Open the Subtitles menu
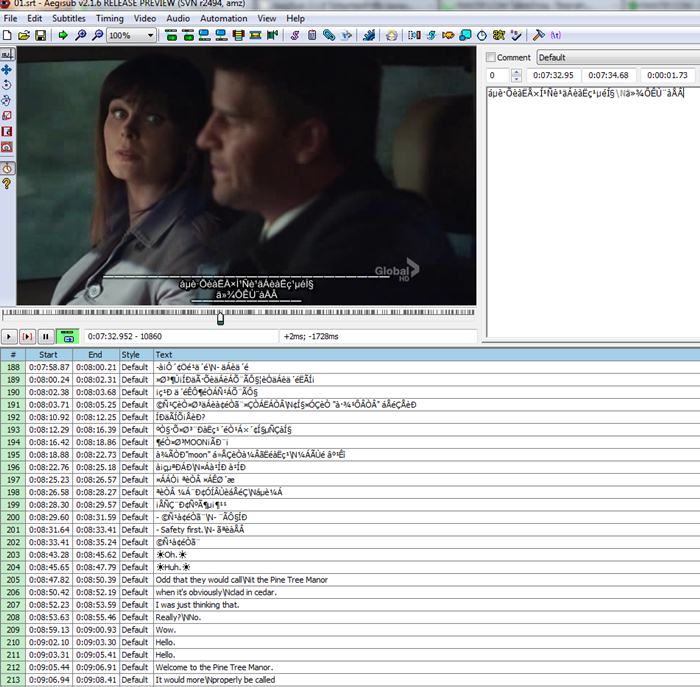700x687 pixels. [69, 18]
